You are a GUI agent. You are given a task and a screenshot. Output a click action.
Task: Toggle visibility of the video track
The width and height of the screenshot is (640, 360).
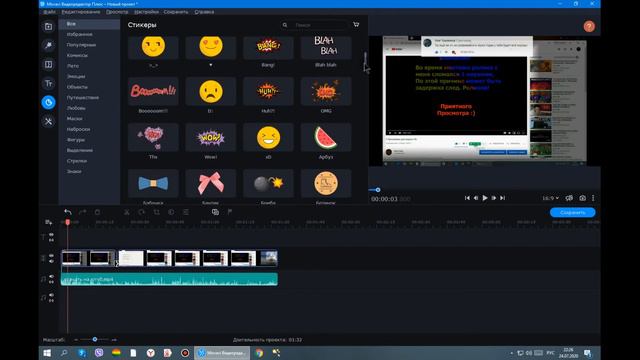click(51, 256)
